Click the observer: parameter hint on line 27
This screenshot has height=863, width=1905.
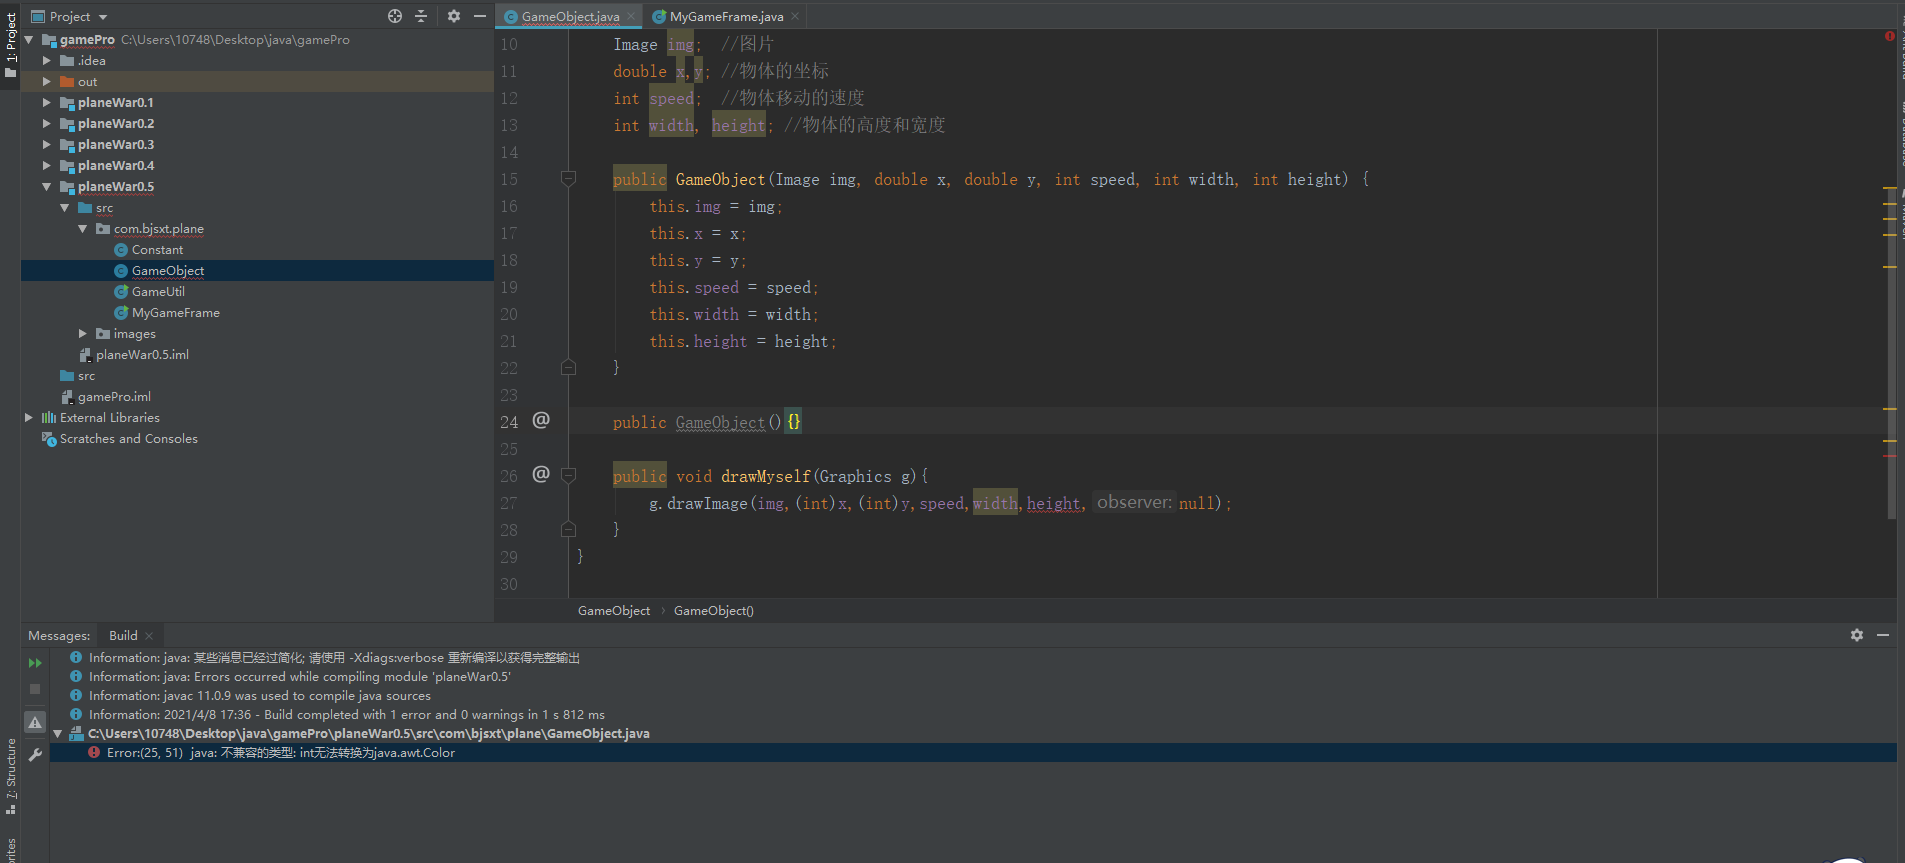[x=1134, y=503]
